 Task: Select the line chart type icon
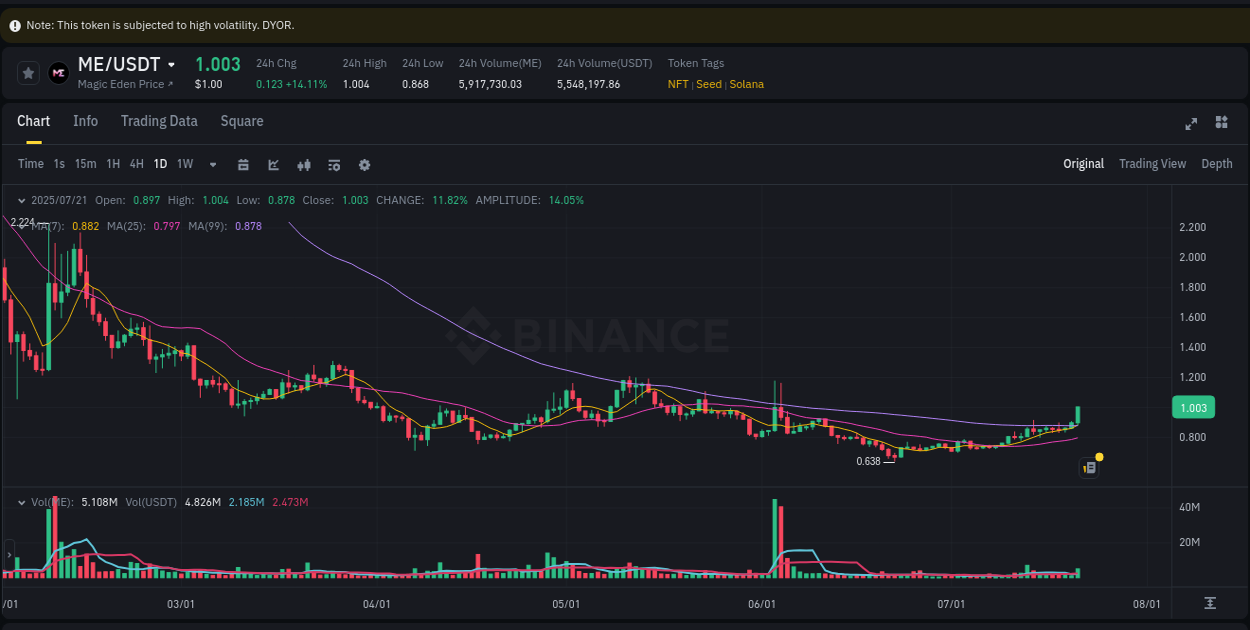click(273, 164)
